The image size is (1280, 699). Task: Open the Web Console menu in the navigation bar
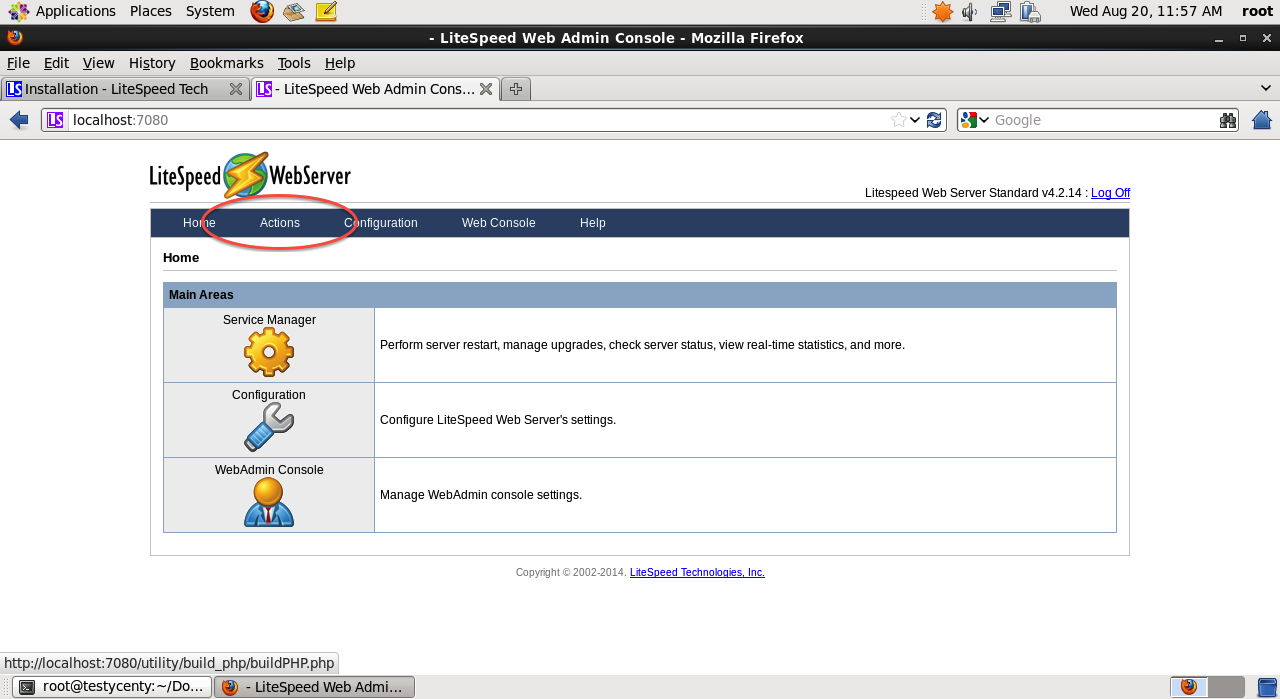[x=499, y=223]
